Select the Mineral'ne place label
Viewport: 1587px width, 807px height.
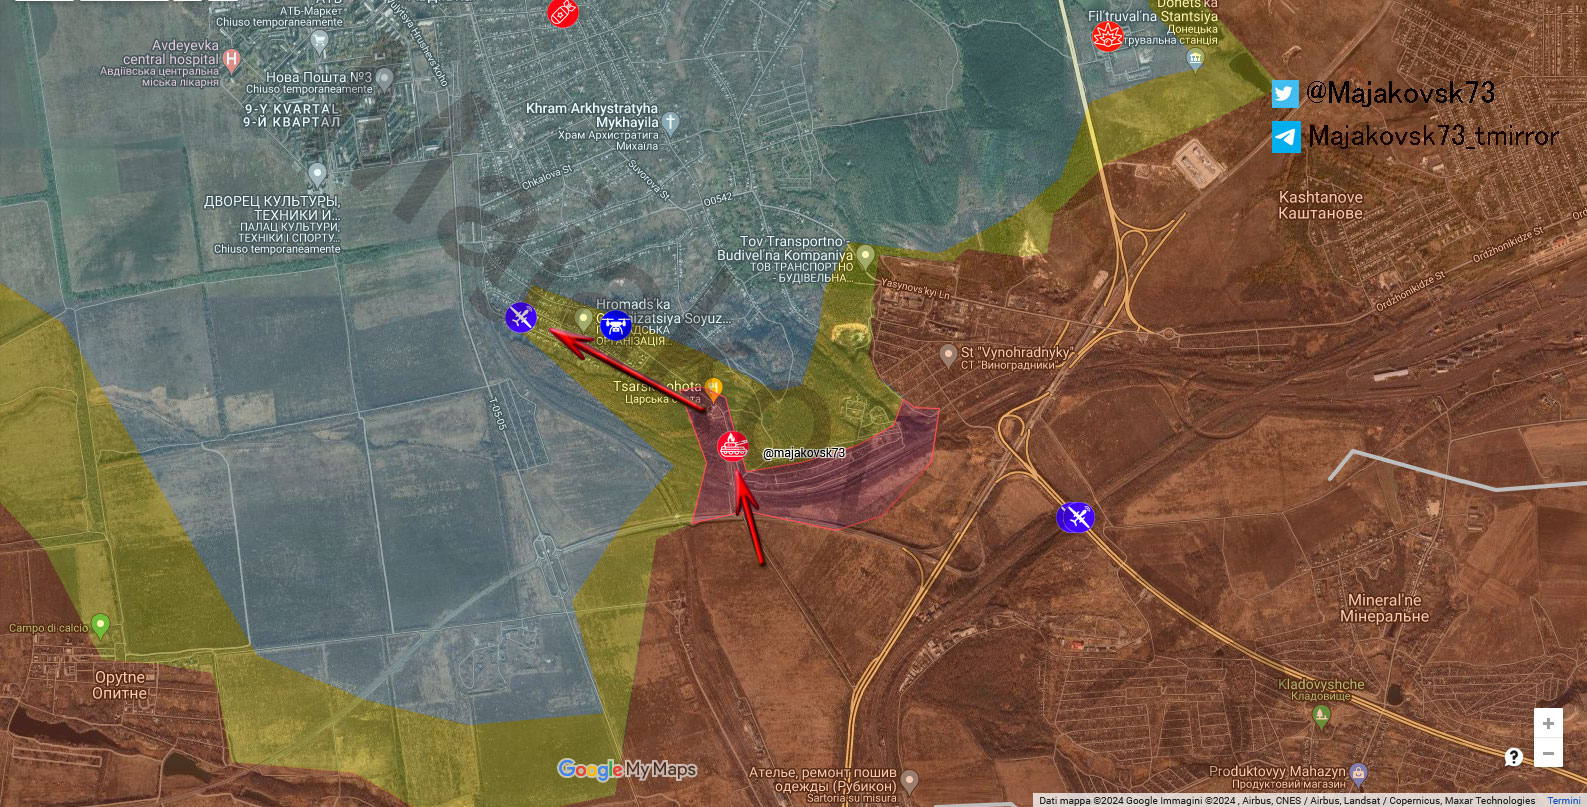pos(1384,608)
